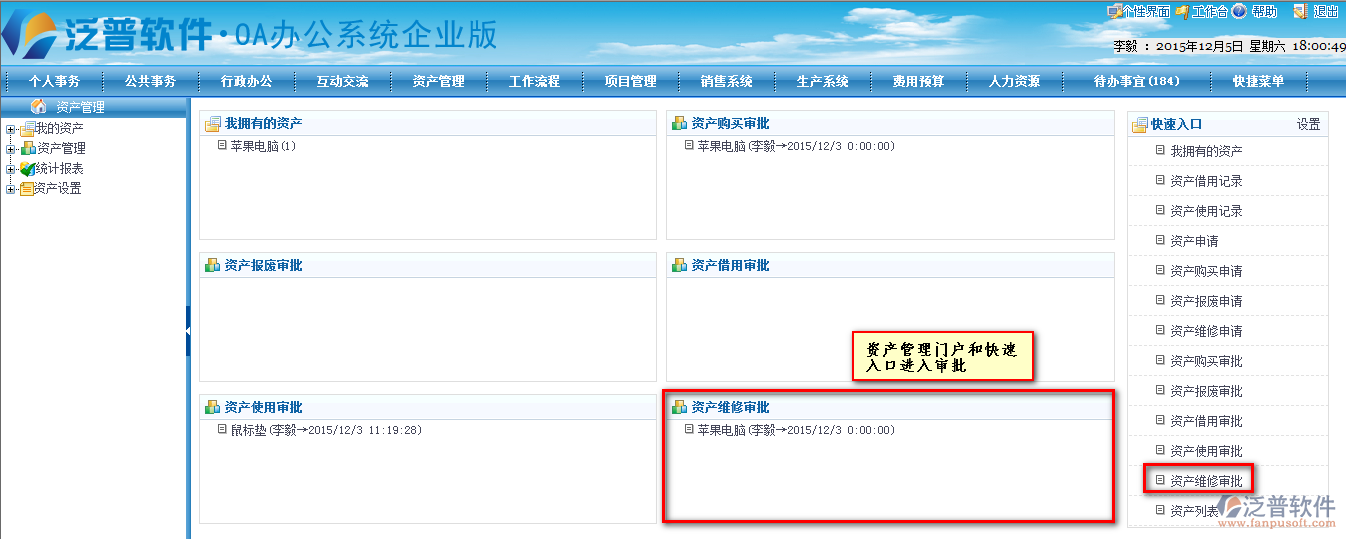Click the 帮助 help link
Viewport: 1346px width, 539px height.
(1265, 12)
